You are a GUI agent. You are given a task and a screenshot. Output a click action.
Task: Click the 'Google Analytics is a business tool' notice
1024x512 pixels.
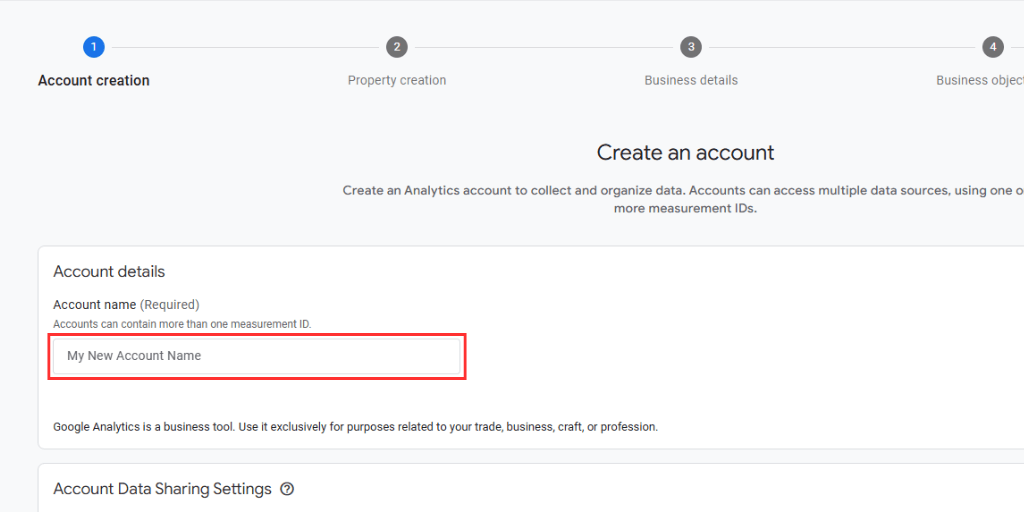(x=355, y=427)
